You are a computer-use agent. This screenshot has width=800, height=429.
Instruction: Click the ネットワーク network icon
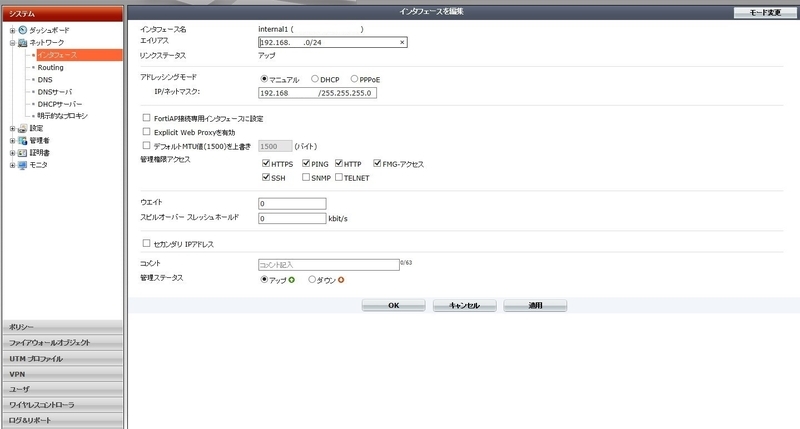click(22, 43)
